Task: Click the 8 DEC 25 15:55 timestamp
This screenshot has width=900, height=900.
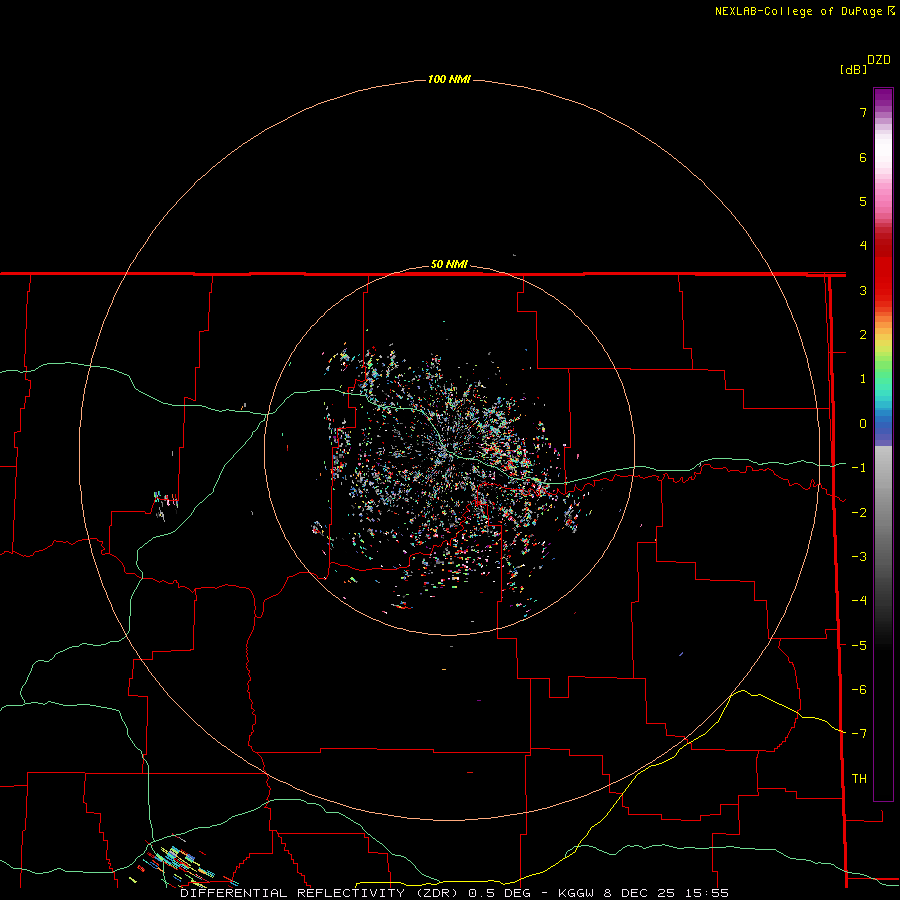Action: tap(666, 893)
